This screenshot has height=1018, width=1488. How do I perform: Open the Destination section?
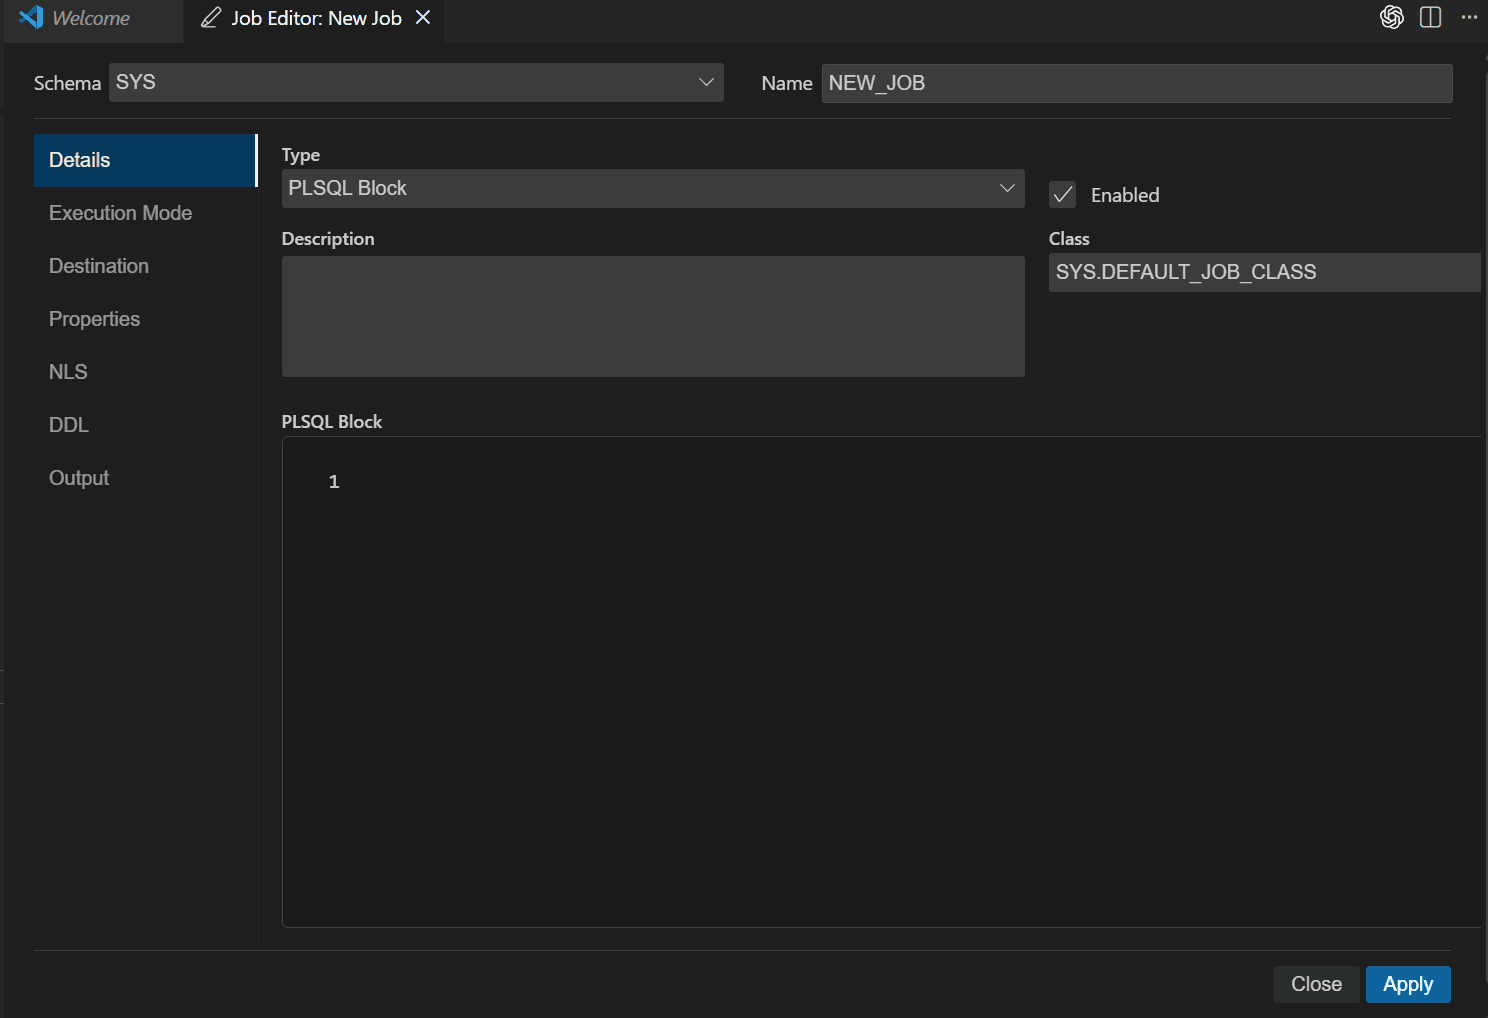pyautogui.click(x=99, y=266)
